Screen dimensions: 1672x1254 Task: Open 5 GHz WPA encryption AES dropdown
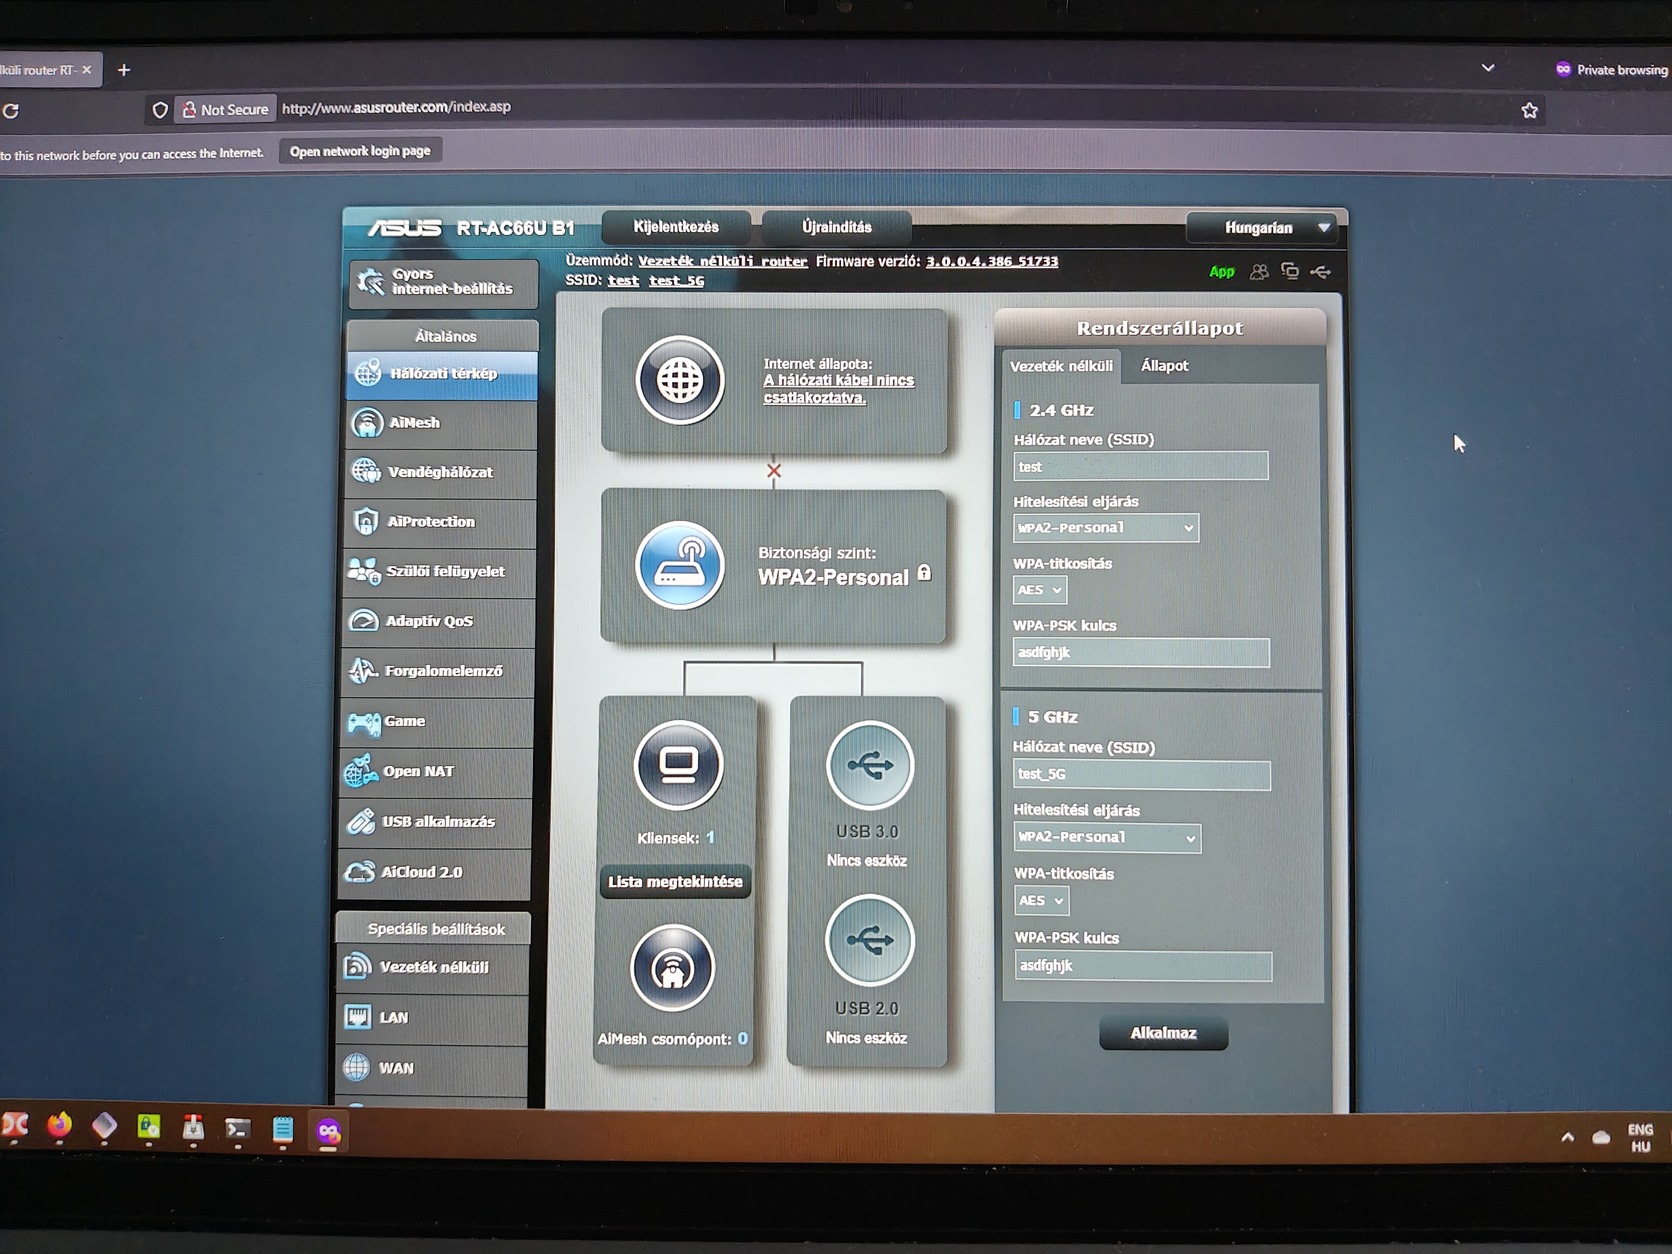click(1041, 901)
